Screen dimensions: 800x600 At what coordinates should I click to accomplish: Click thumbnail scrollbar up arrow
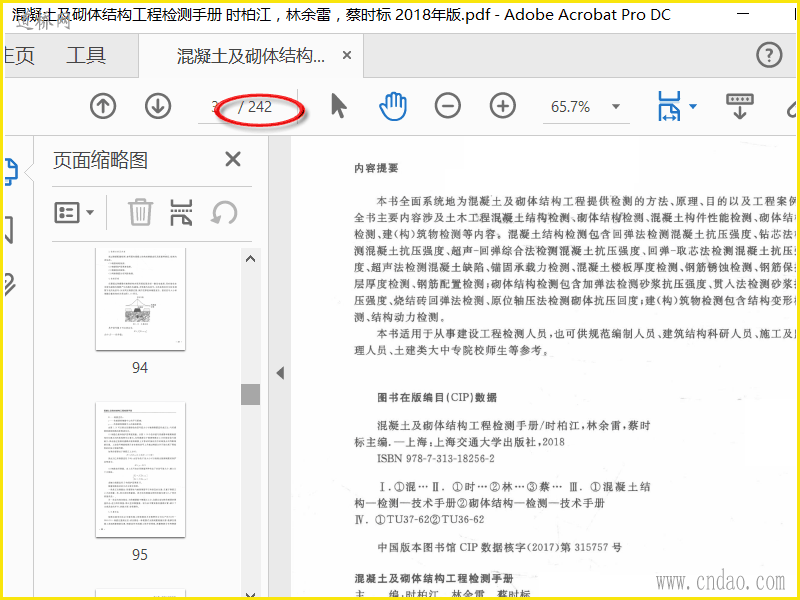coord(251,259)
